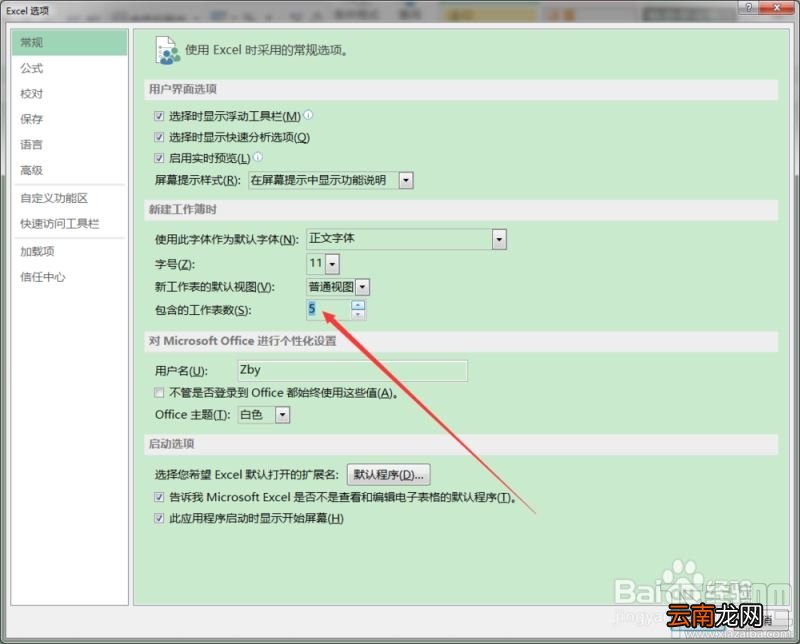The width and height of the screenshot is (800, 644).
Task: Toggle 此应用程序启动时显示开始屏幕 checkbox
Action: click(159, 518)
